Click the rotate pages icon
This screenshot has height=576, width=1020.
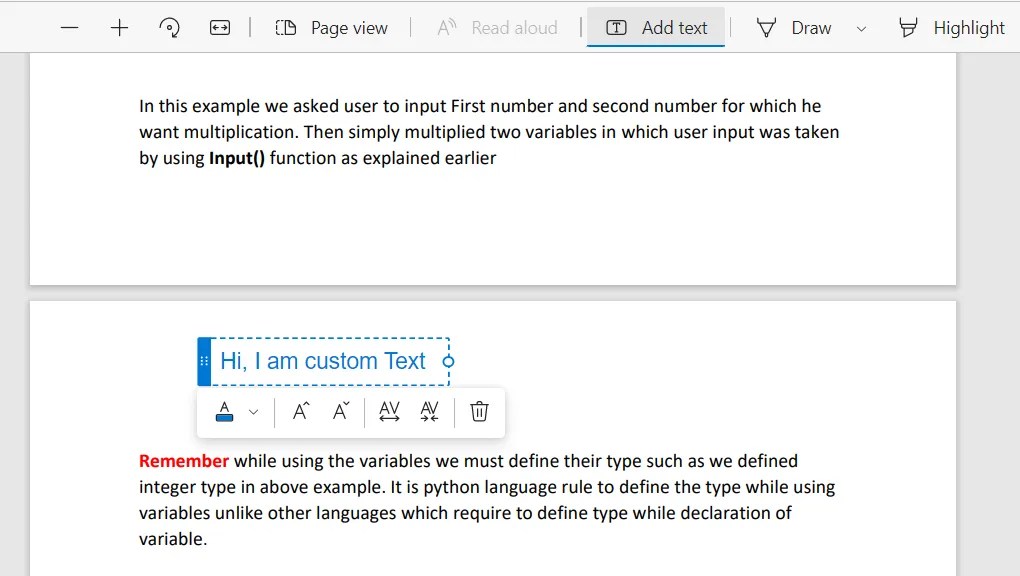pyautogui.click(x=169, y=27)
